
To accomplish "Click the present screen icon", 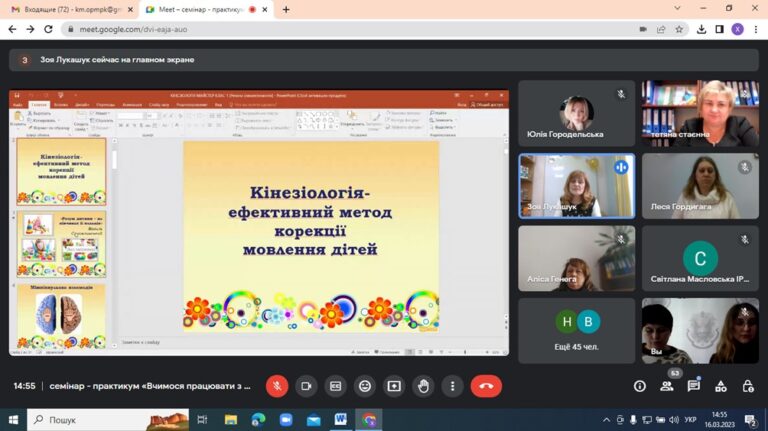I will 394,386.
